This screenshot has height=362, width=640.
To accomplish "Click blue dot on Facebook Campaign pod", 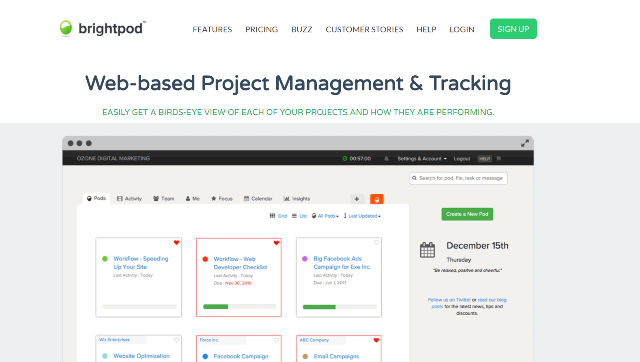I will coord(205,356).
